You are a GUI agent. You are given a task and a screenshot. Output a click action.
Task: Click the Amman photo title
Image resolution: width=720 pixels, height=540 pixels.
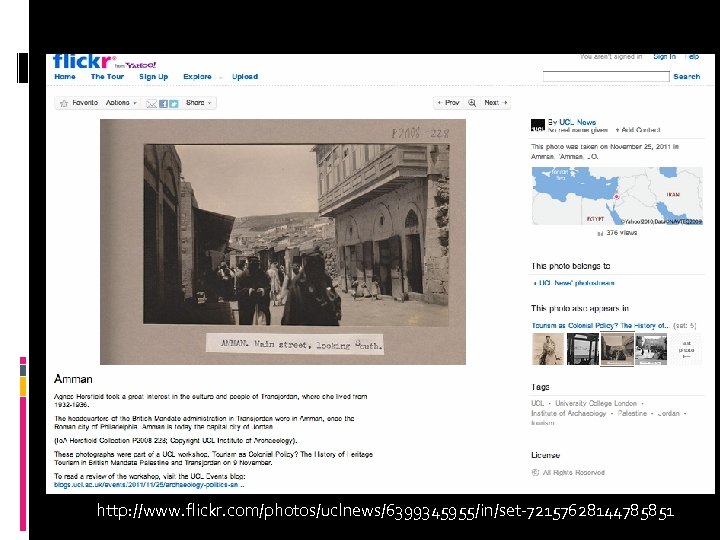73,379
